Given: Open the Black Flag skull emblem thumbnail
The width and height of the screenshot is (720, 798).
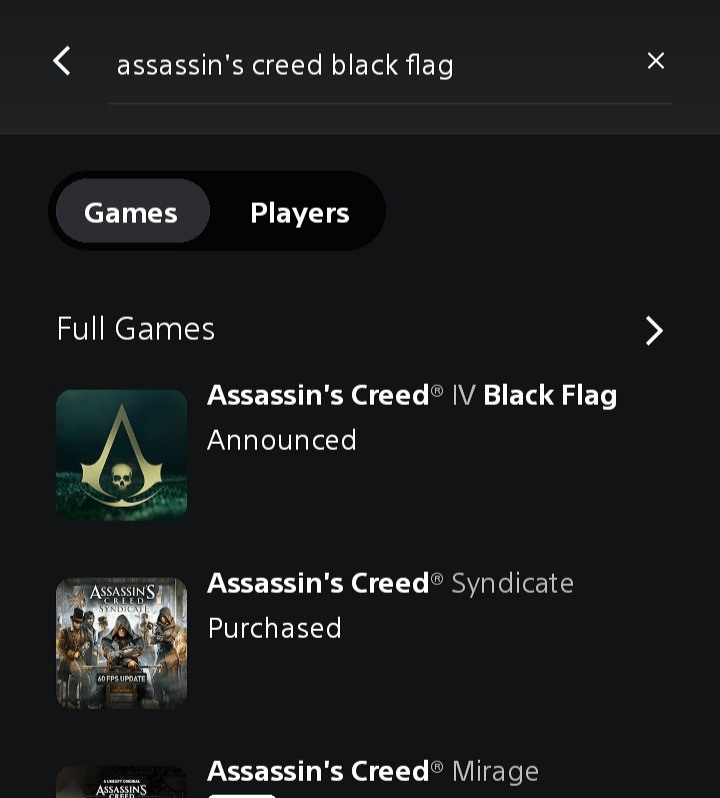Looking at the screenshot, I should 121,454.
